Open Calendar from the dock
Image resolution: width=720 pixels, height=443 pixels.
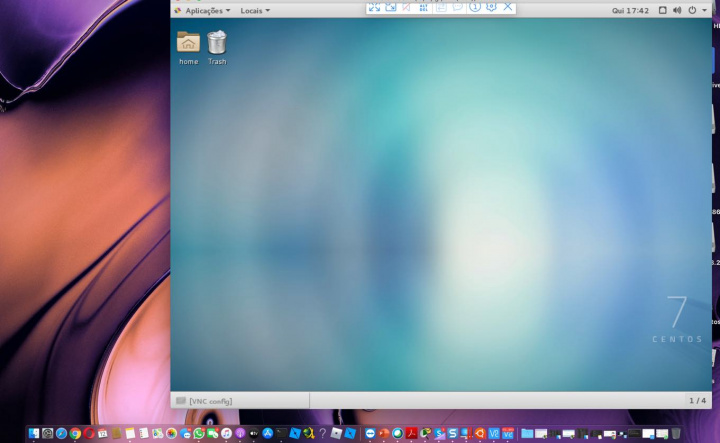103,433
